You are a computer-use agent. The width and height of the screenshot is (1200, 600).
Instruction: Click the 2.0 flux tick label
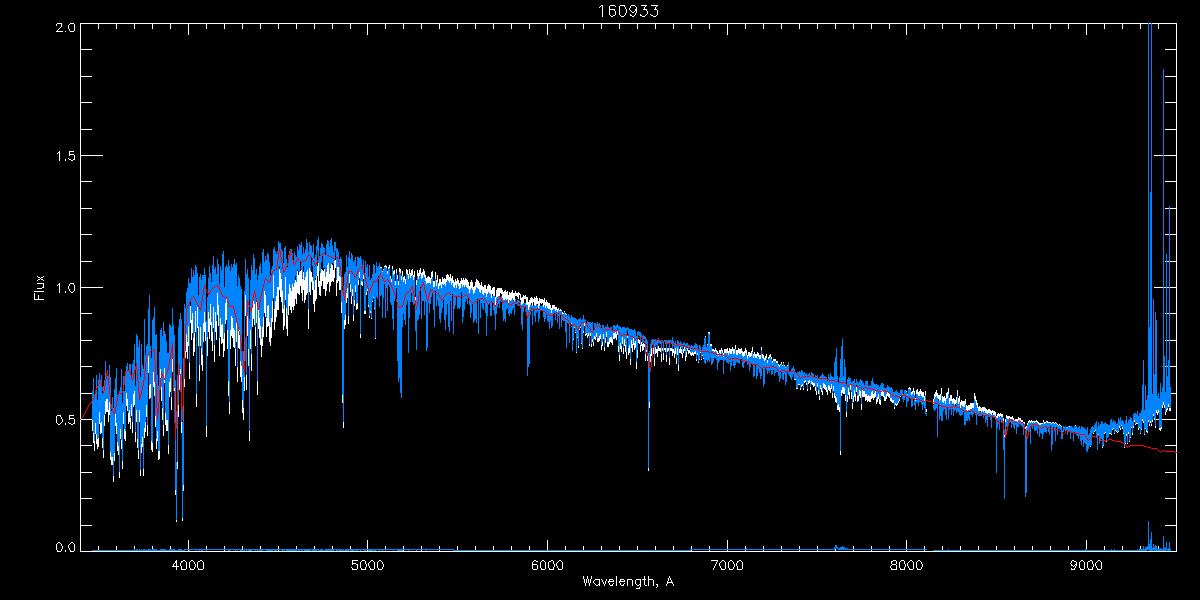tap(62, 28)
